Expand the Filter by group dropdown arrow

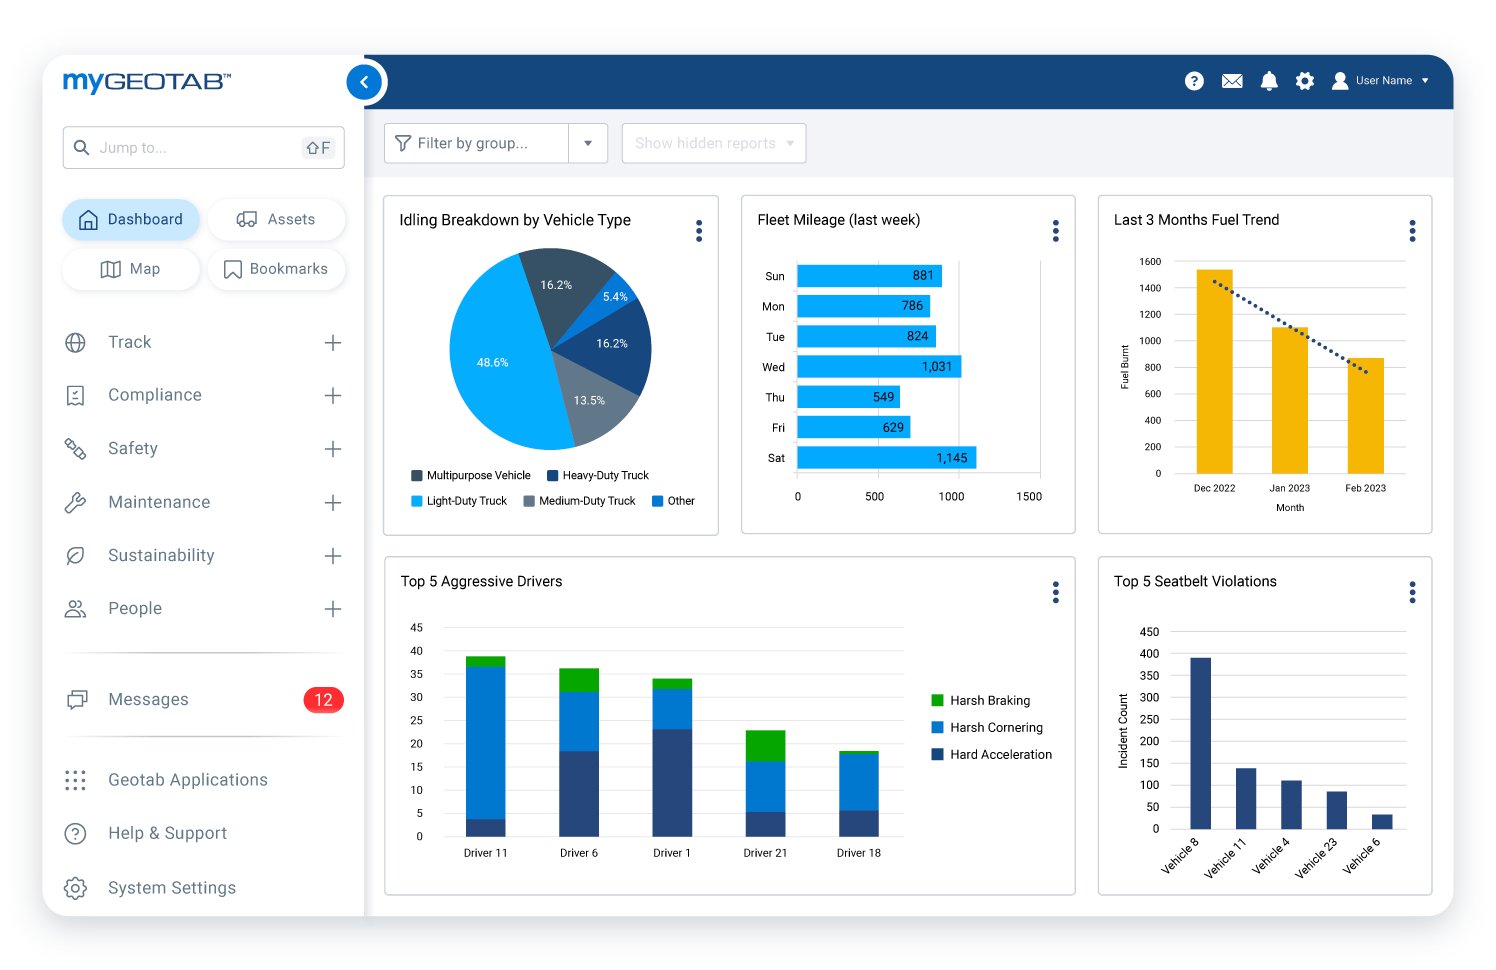[588, 143]
